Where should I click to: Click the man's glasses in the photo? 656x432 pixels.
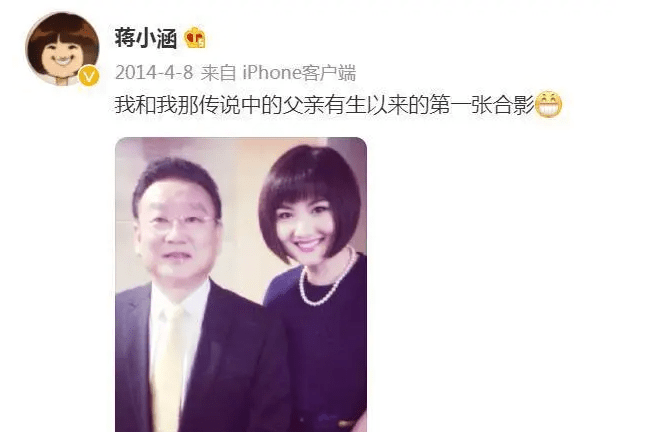[x=181, y=222]
